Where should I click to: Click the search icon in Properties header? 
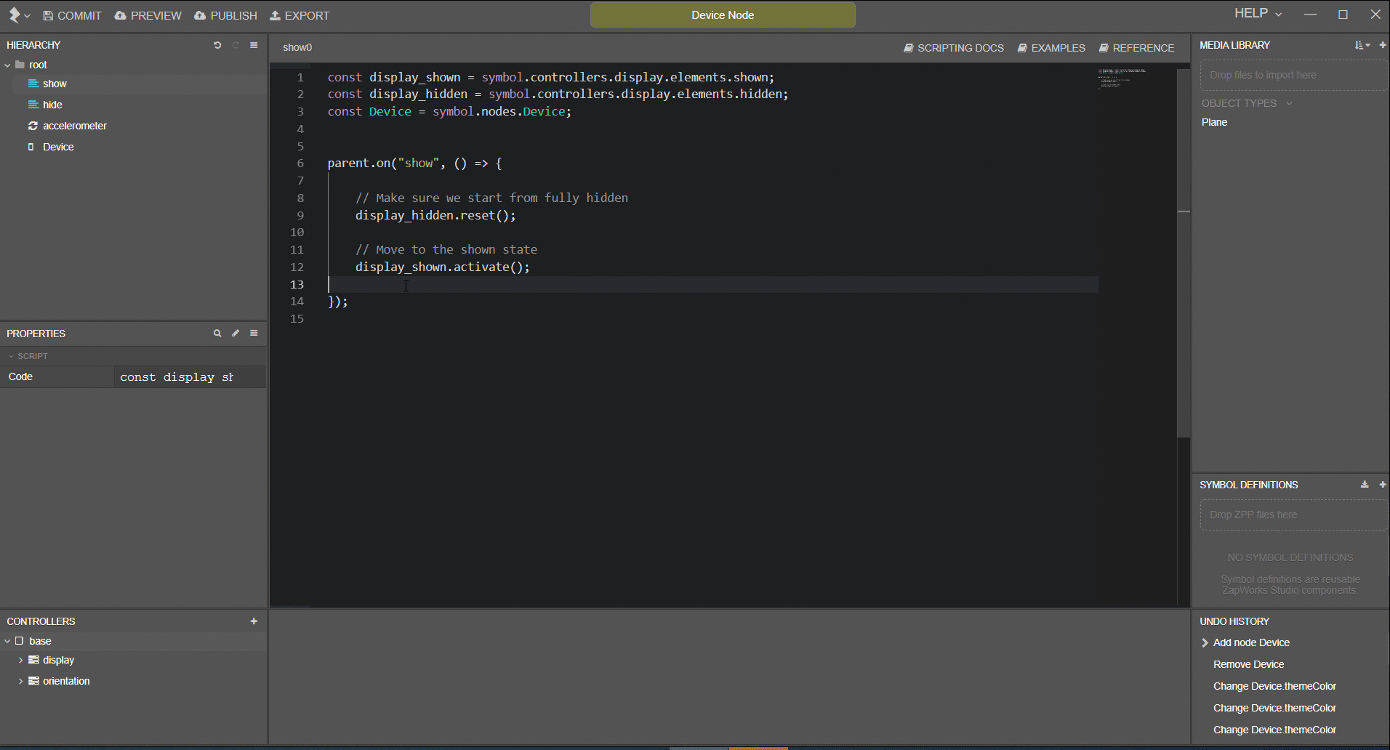[217, 333]
